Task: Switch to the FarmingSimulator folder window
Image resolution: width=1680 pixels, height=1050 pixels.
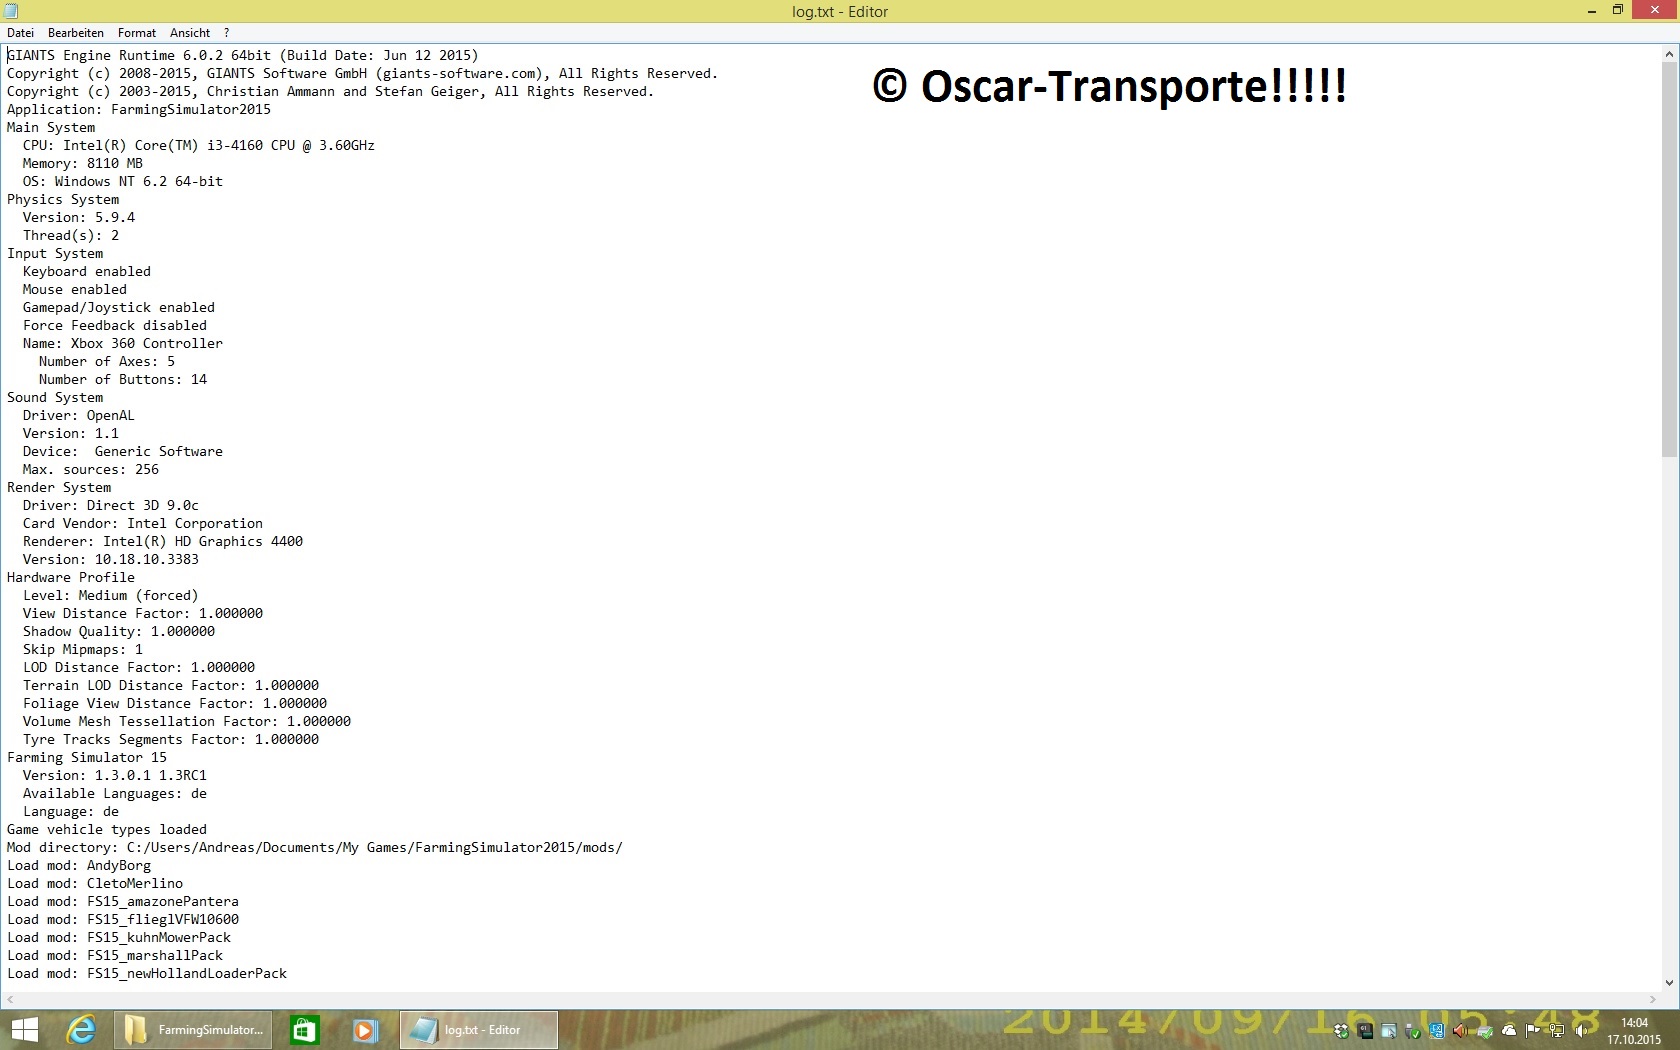Action: tap(193, 1030)
